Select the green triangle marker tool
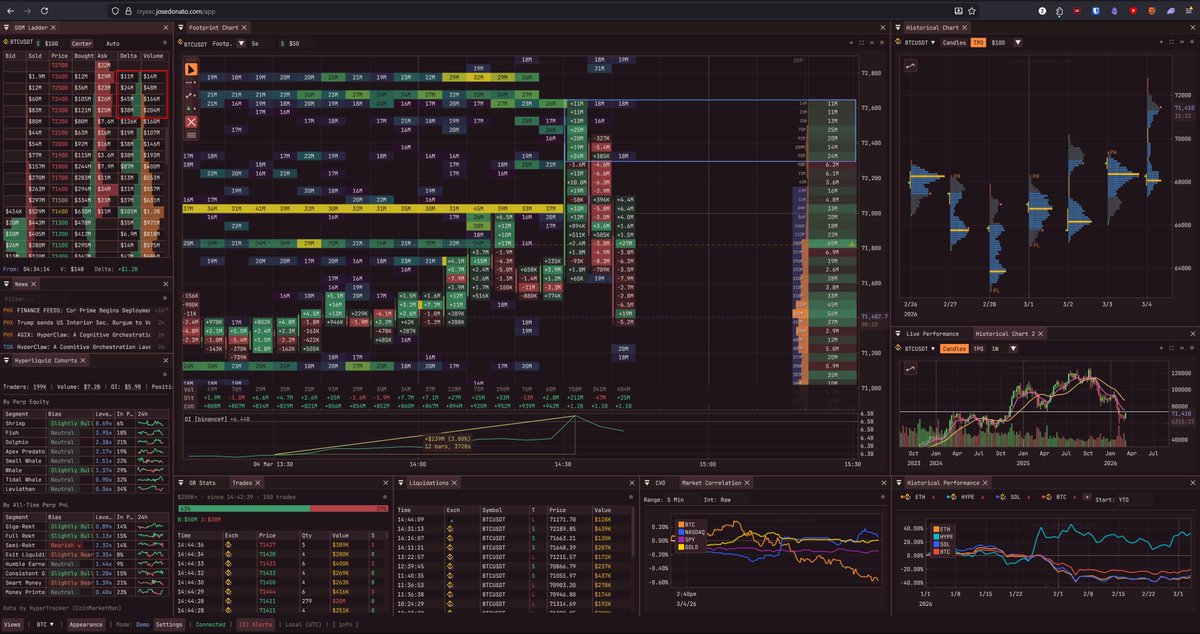The height and width of the screenshot is (634, 1200). (191, 108)
